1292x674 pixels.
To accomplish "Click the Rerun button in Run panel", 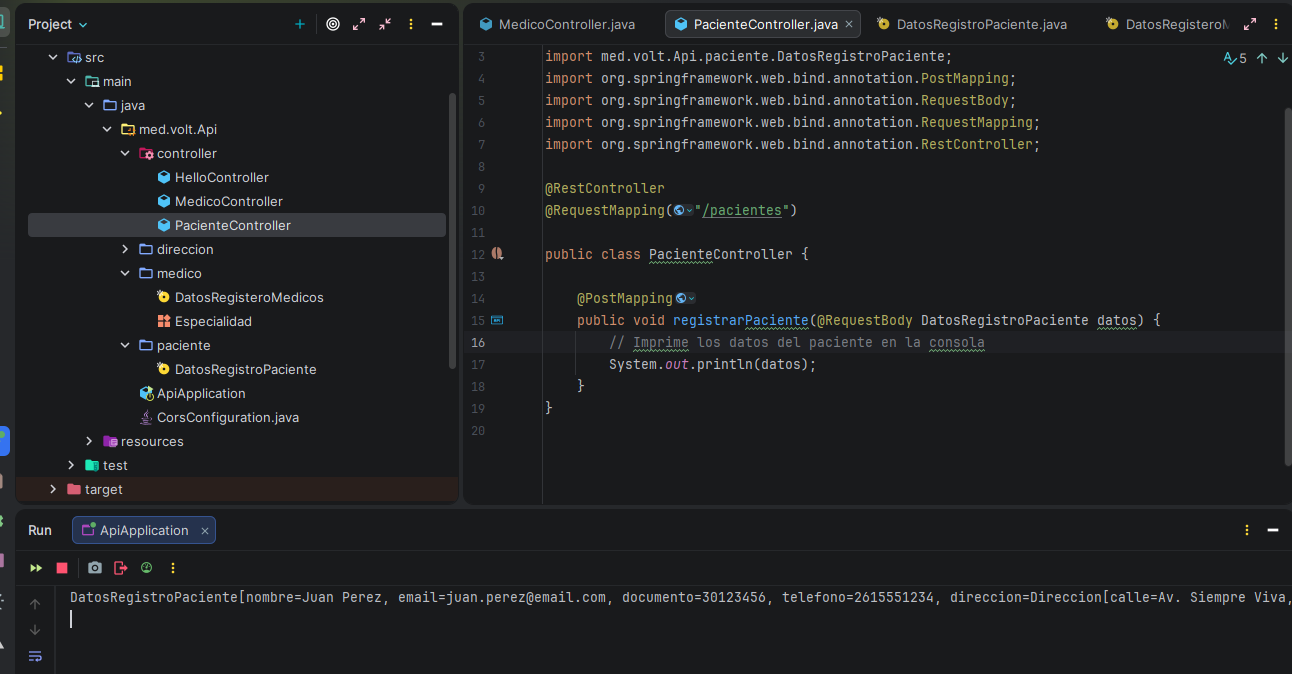I will pyautogui.click(x=36, y=568).
